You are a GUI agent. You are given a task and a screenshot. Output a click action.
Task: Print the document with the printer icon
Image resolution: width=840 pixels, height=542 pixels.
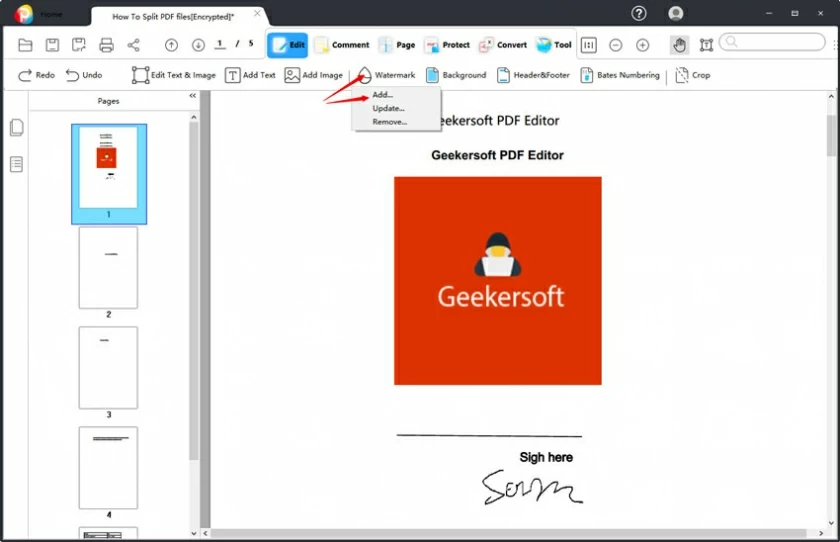pyautogui.click(x=106, y=45)
